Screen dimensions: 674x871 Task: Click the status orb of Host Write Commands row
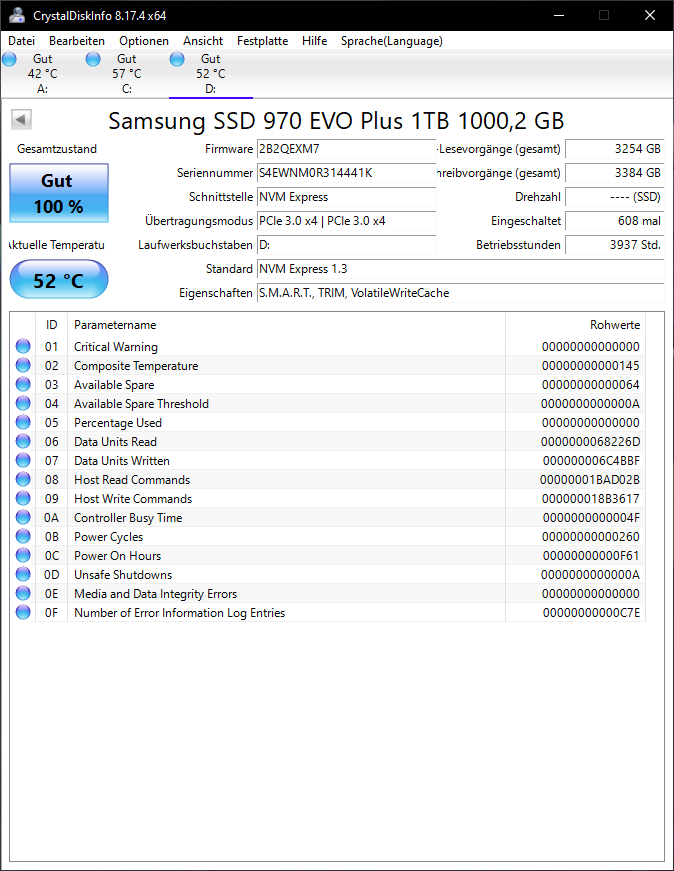[x=23, y=498]
